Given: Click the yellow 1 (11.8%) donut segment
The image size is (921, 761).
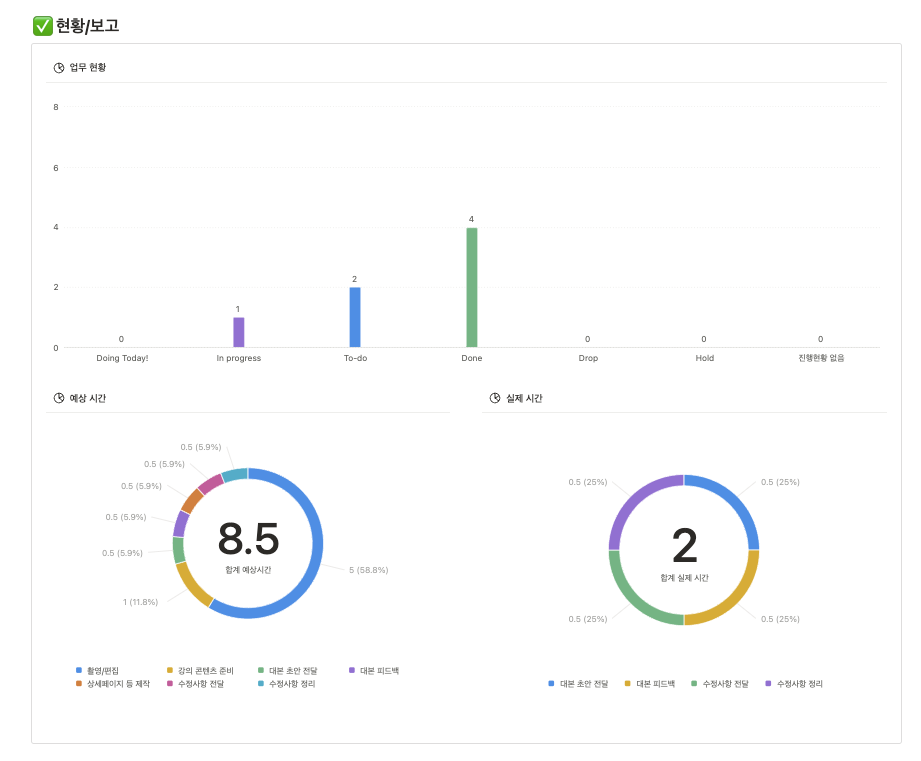Looking at the screenshot, I should pos(193,585).
